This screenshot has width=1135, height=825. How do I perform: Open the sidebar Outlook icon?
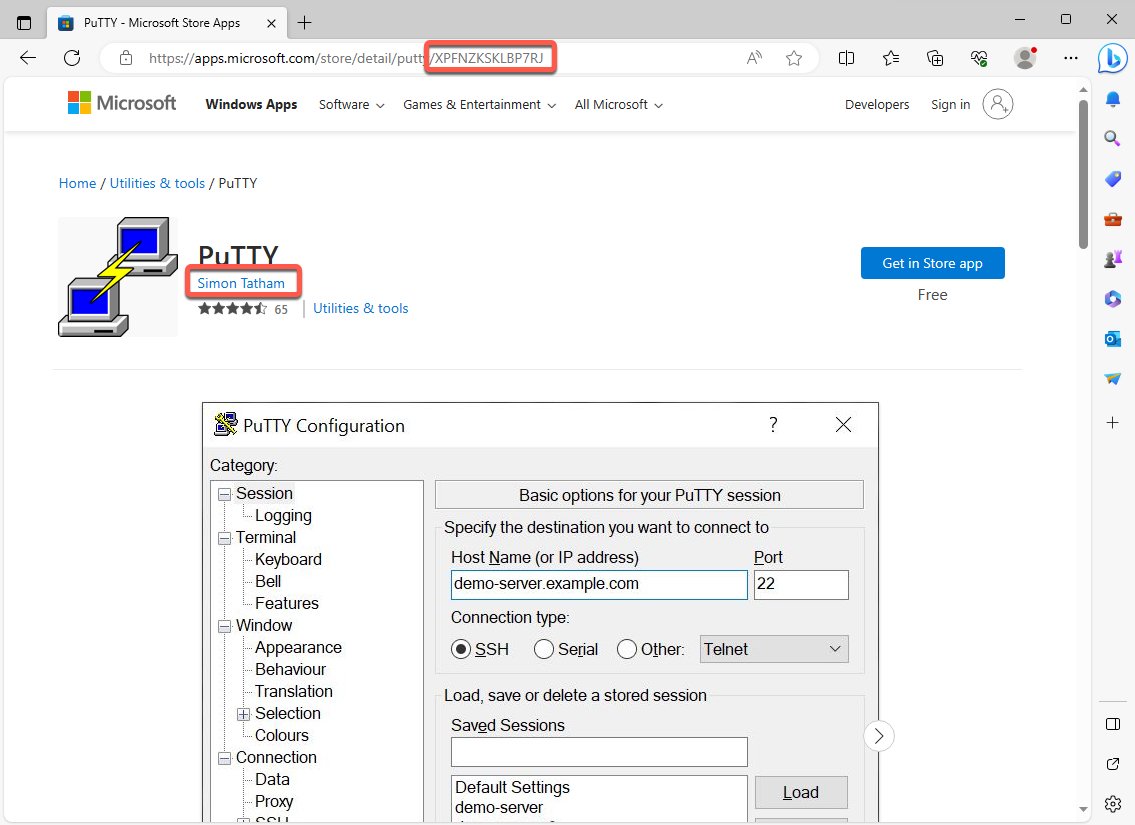coord(1113,338)
